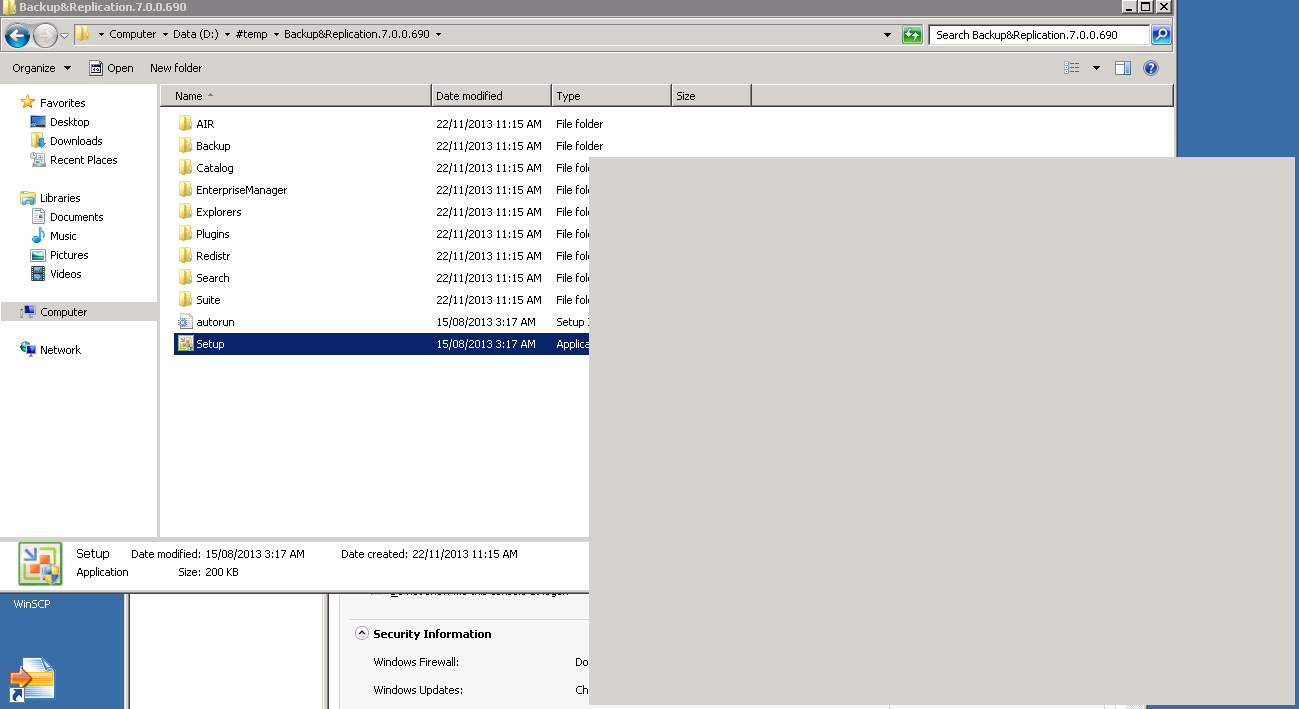Open the Pictures library
Screen dimensions: 1299x709
coord(69,255)
